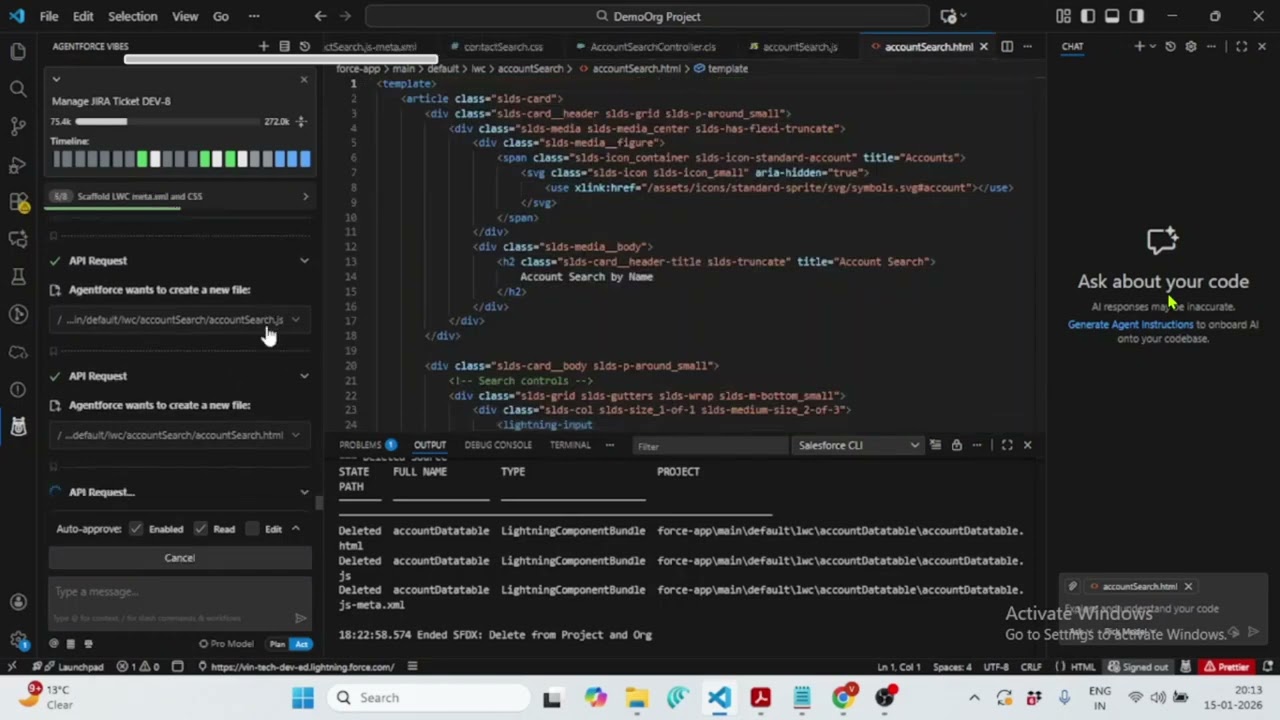Collapse Auto-approve options chevron
1280x720 pixels.
(295, 529)
